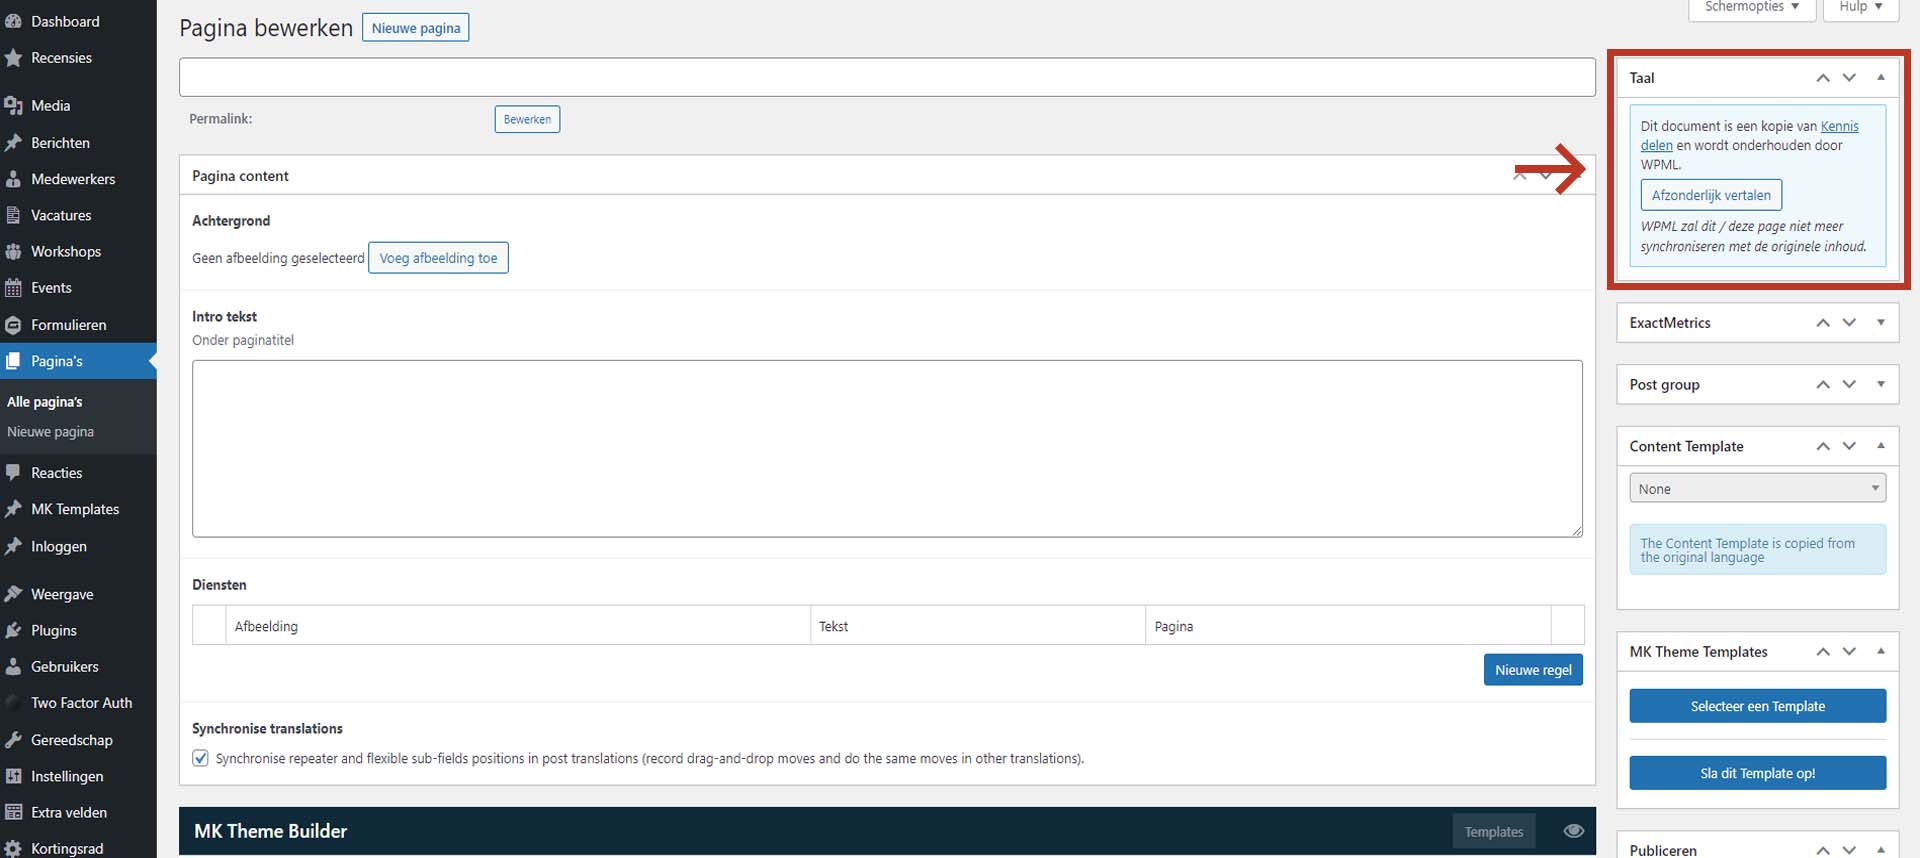Move Publiceren panel up
Viewport: 1920px width, 858px height.
coord(1823,850)
